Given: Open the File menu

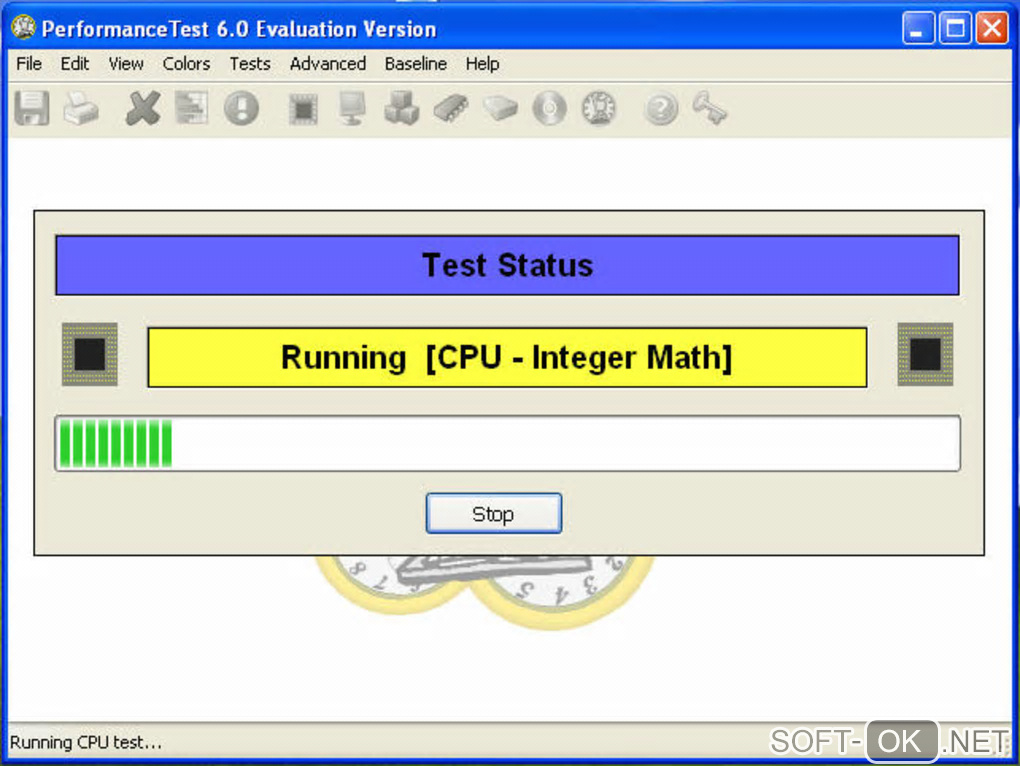Looking at the screenshot, I should (29, 64).
